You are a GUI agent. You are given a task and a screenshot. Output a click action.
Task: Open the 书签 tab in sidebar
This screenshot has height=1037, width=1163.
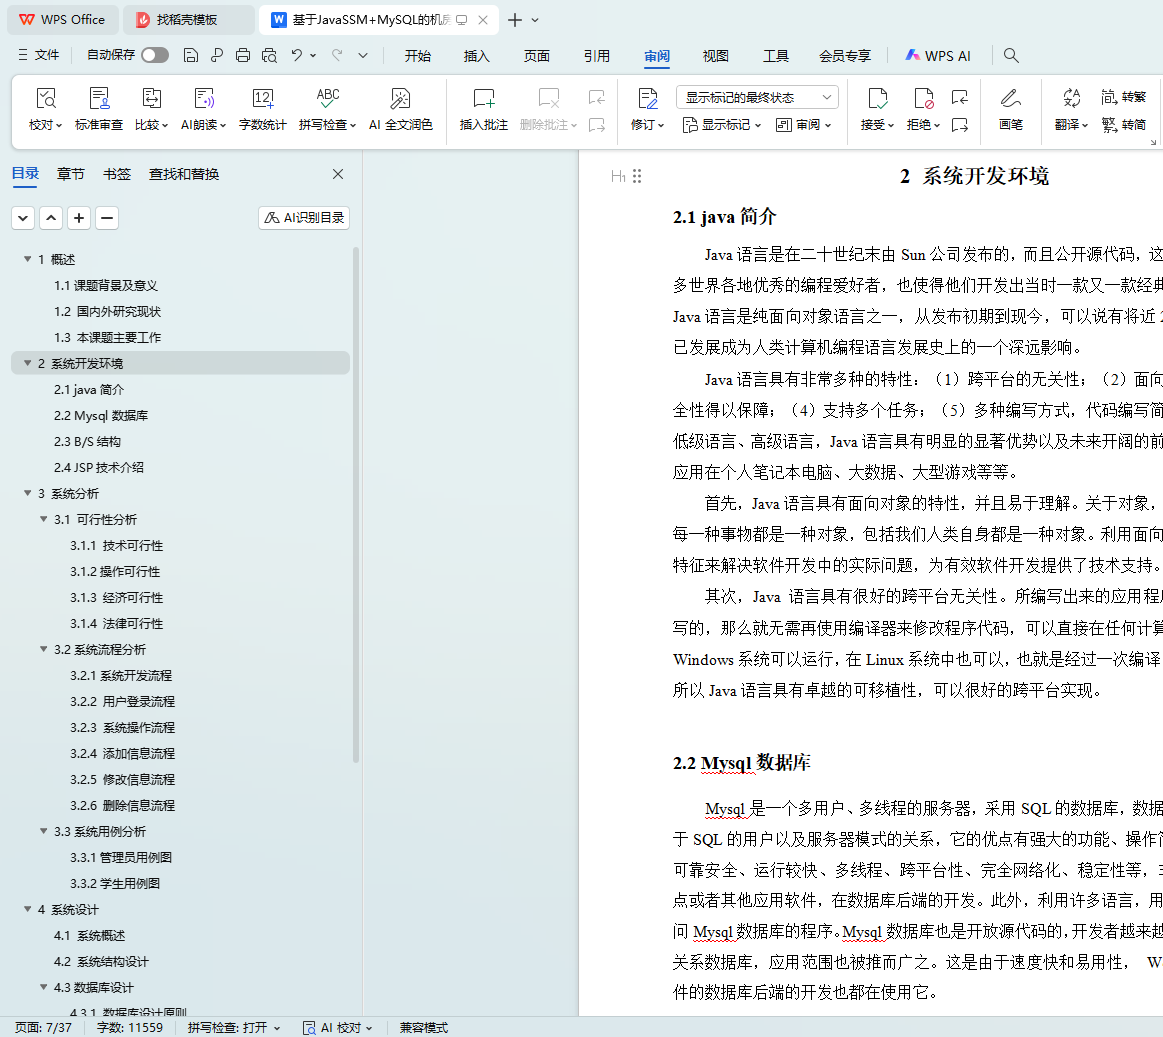coord(117,174)
